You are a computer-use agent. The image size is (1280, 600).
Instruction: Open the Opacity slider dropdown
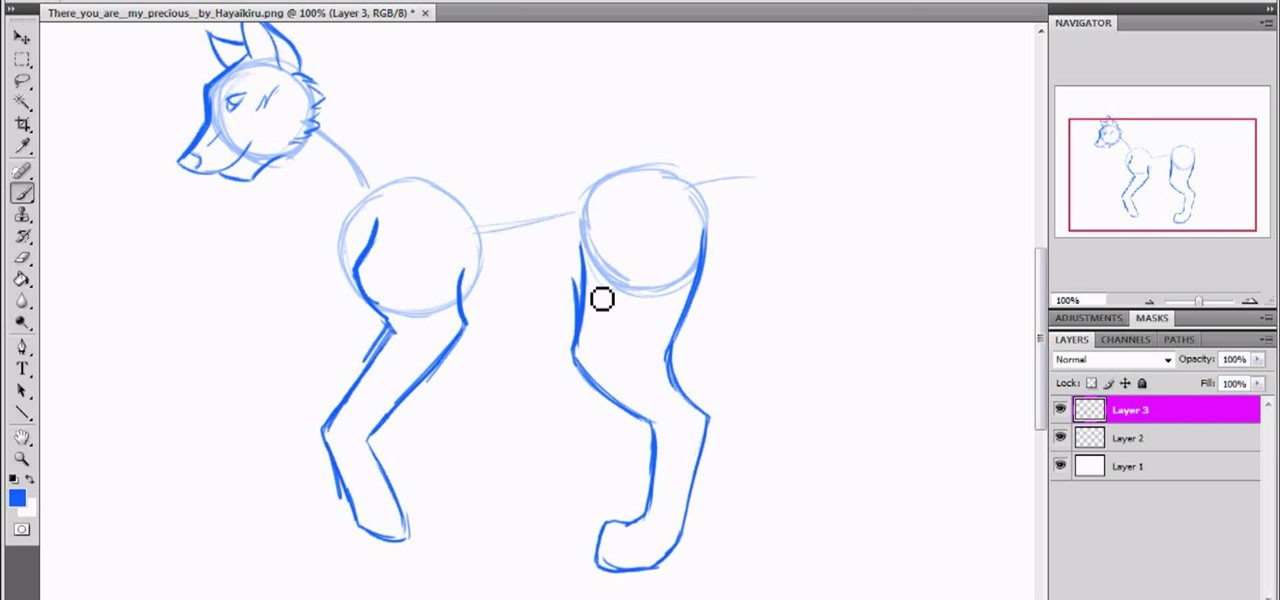1257,359
